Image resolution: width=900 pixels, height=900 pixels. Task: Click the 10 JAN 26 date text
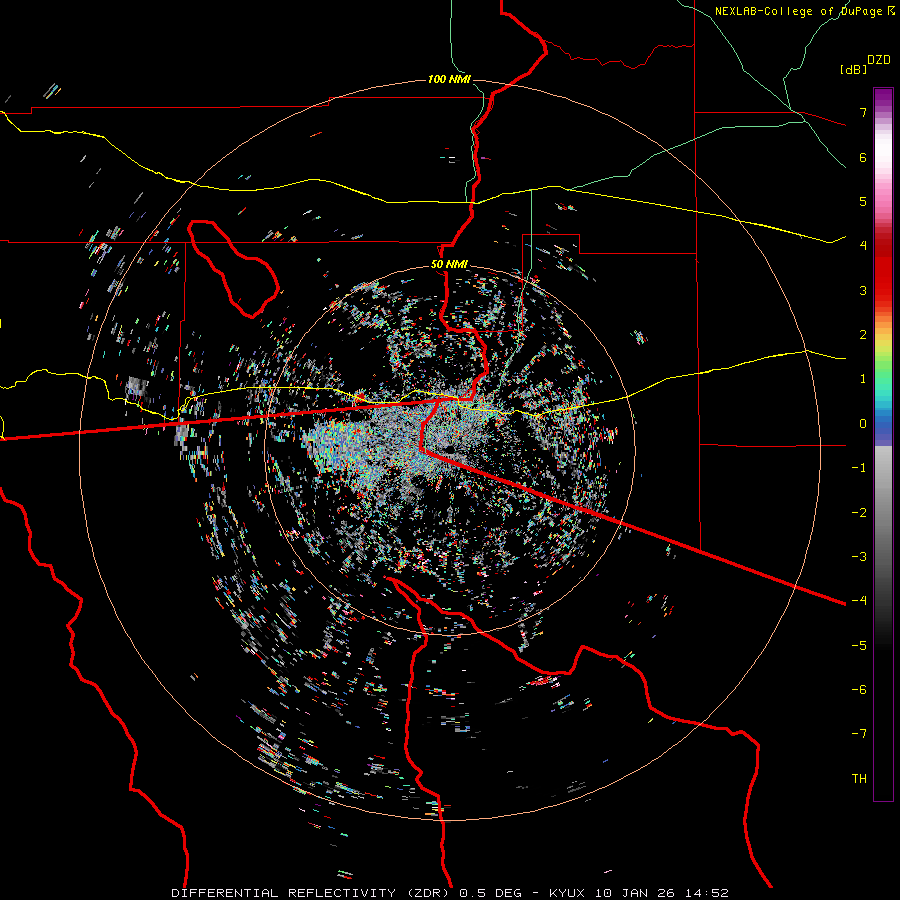(635, 893)
